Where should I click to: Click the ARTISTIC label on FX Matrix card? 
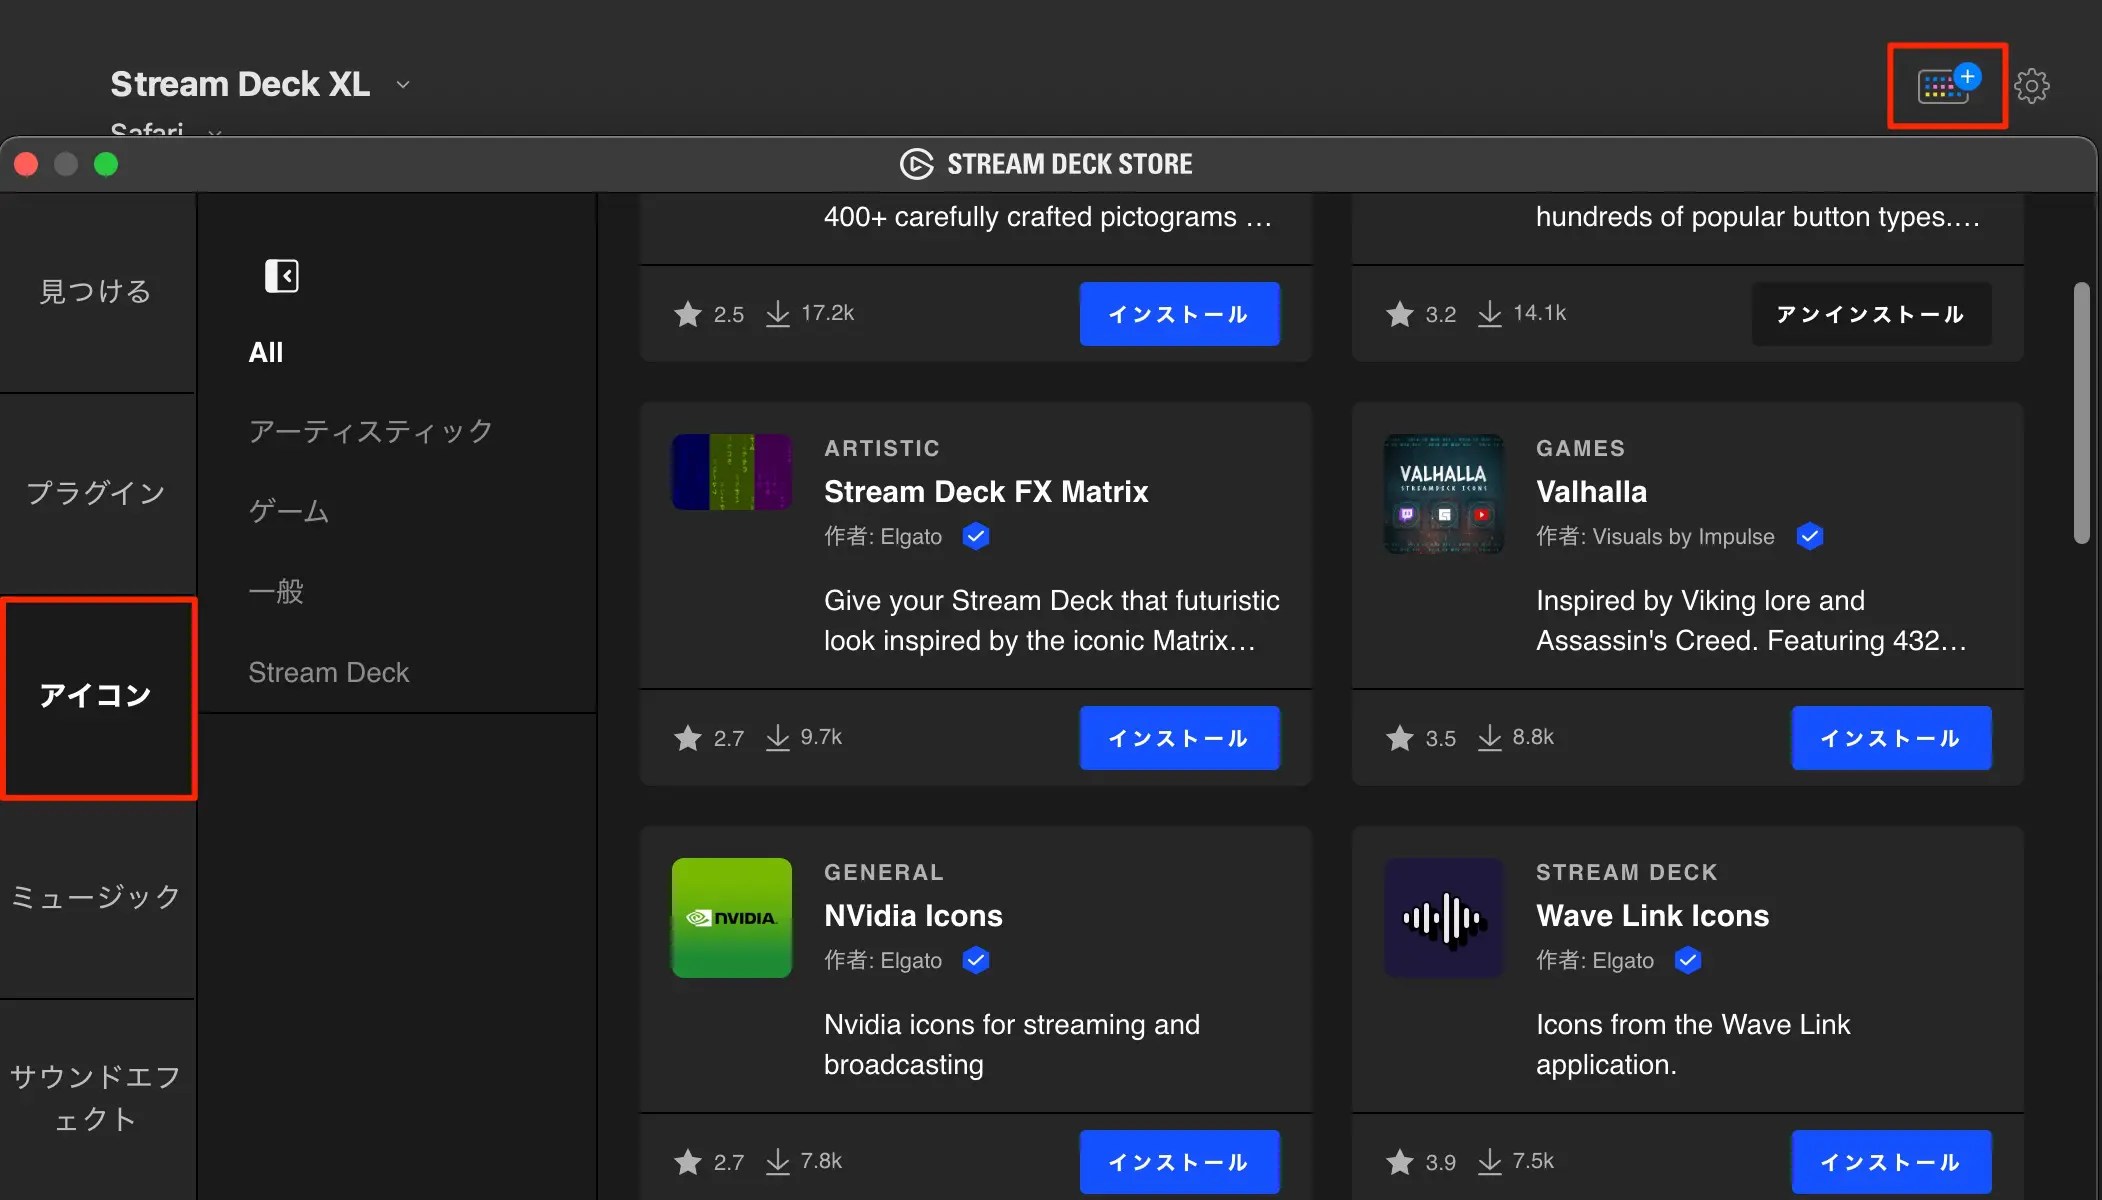coord(882,448)
